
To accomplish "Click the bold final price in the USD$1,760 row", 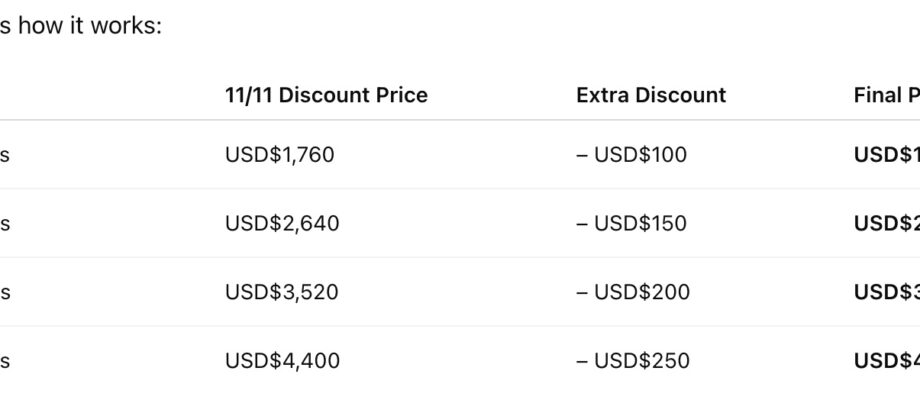I will (x=886, y=155).
